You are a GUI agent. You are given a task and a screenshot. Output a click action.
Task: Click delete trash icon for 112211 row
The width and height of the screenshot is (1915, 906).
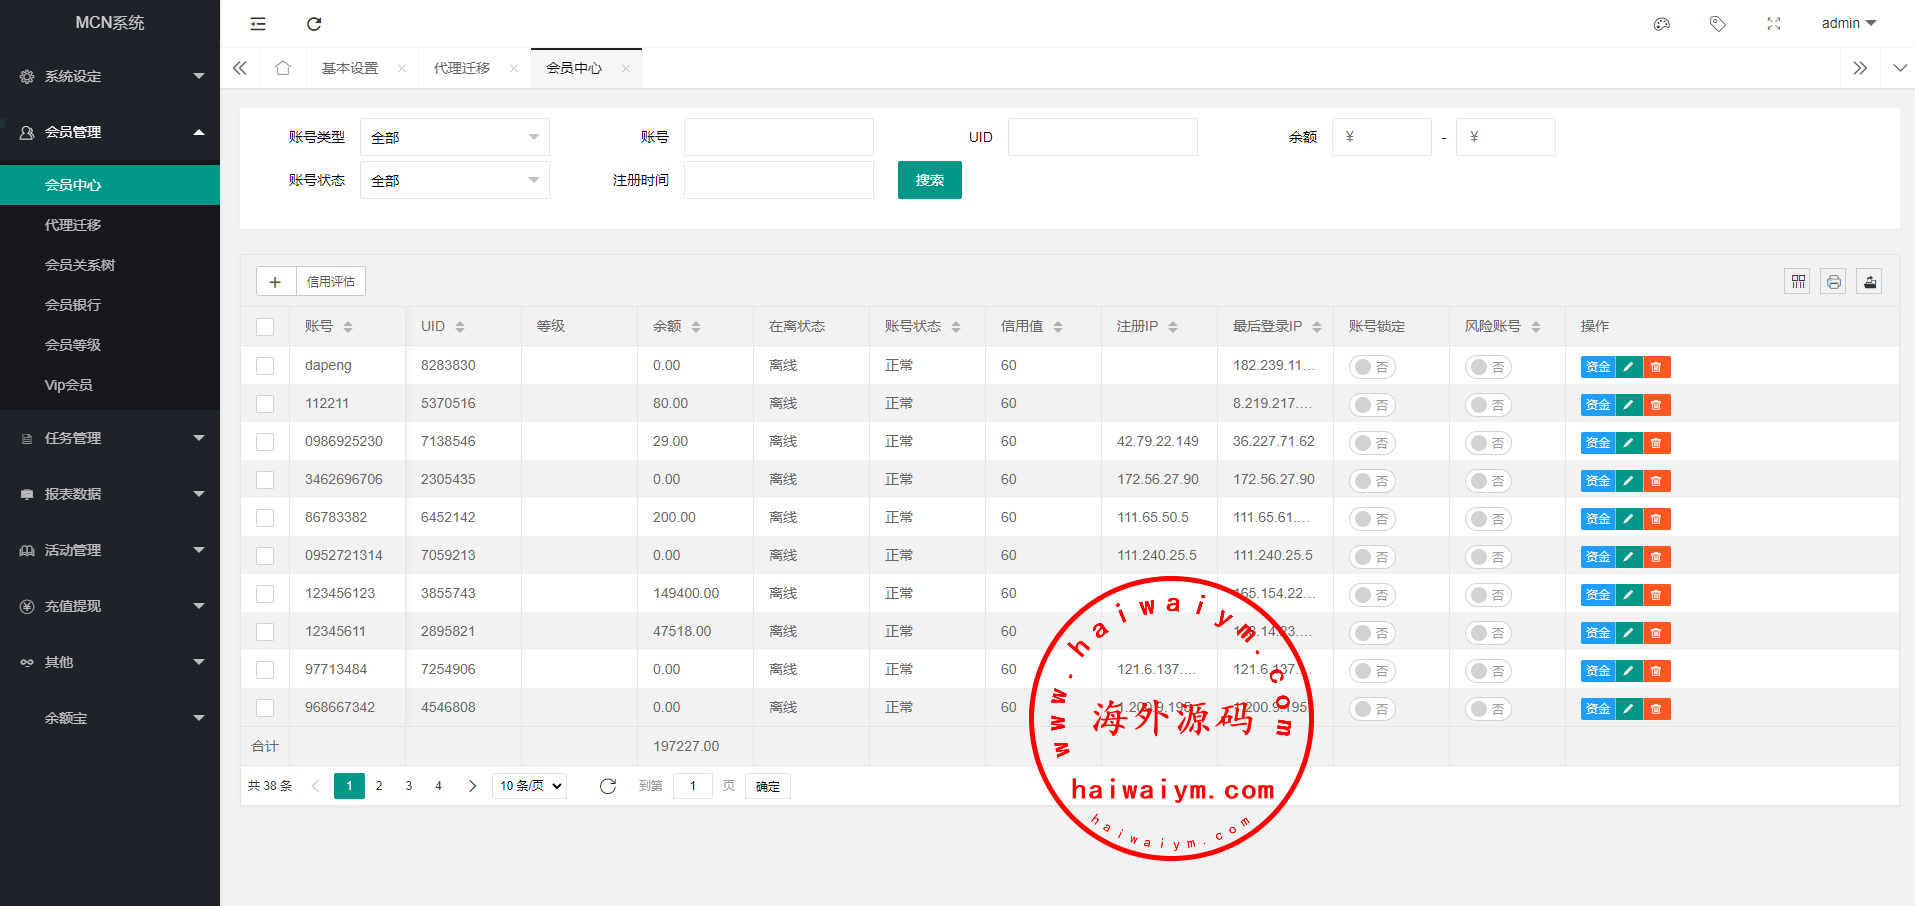coord(1657,405)
